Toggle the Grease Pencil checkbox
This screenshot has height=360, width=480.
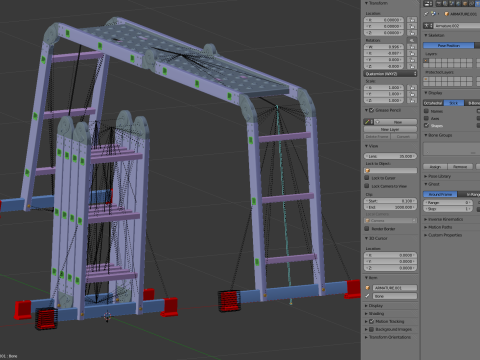click(x=372, y=110)
